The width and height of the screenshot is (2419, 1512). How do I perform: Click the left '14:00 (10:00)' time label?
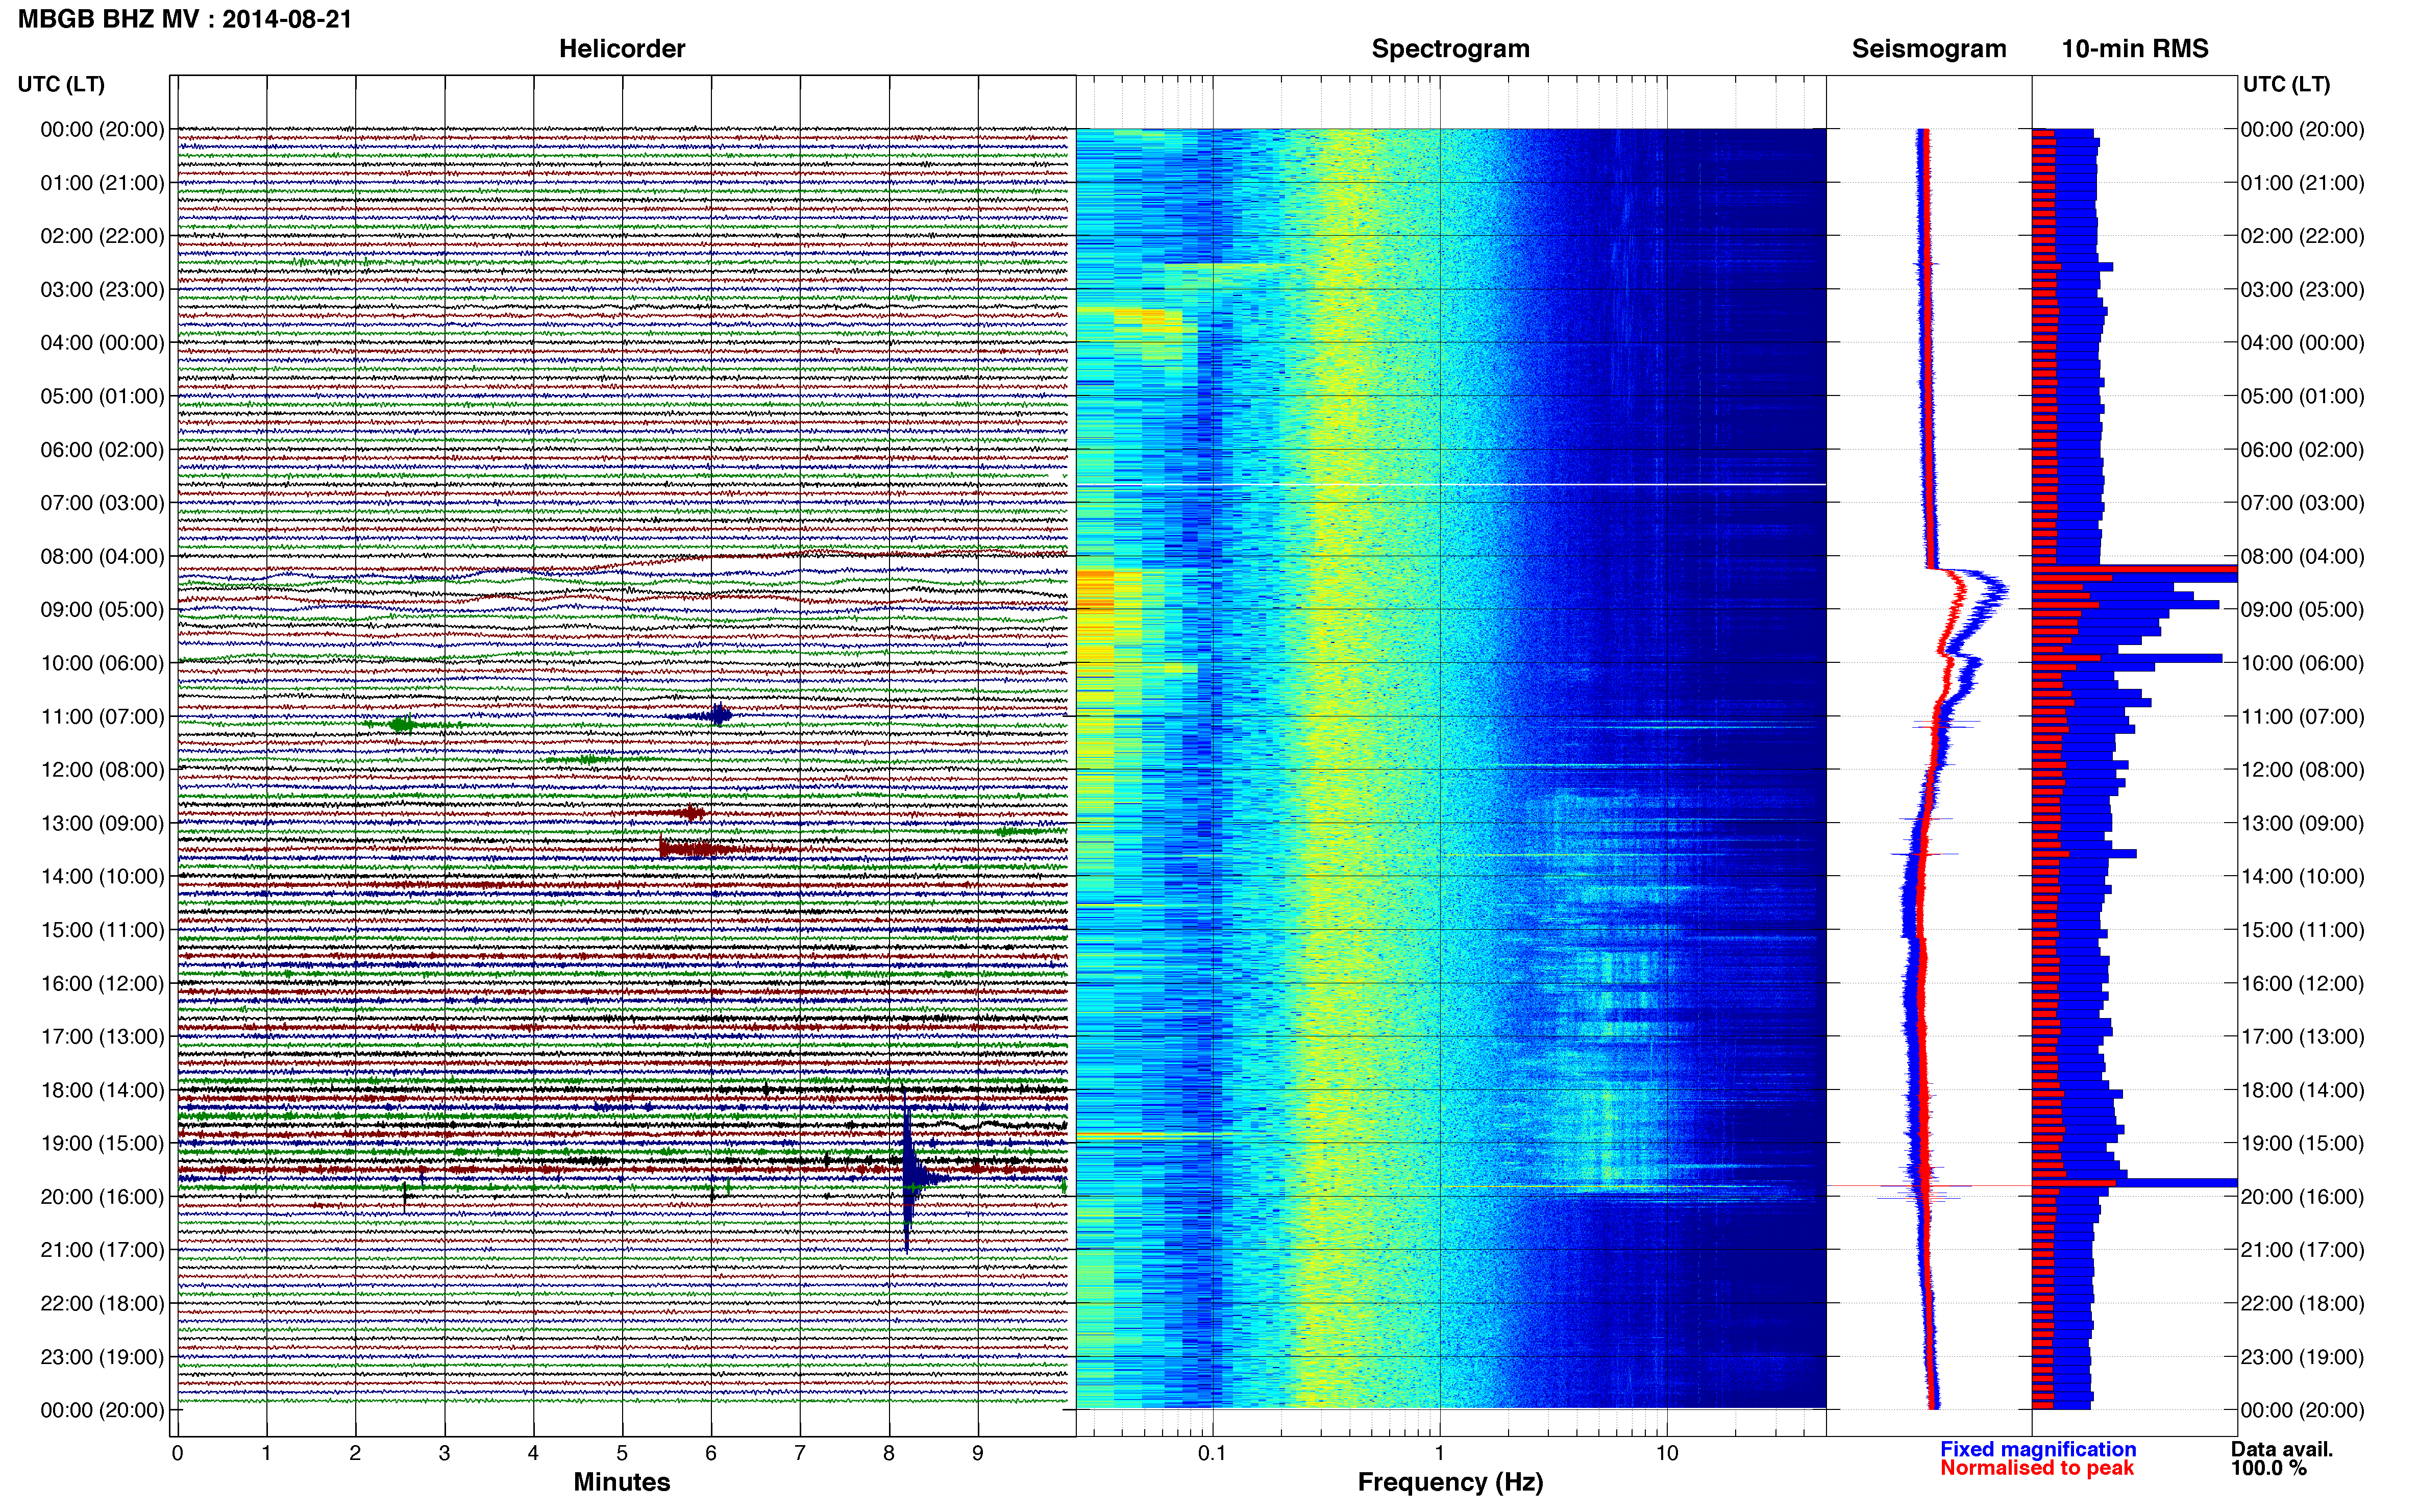(102, 877)
